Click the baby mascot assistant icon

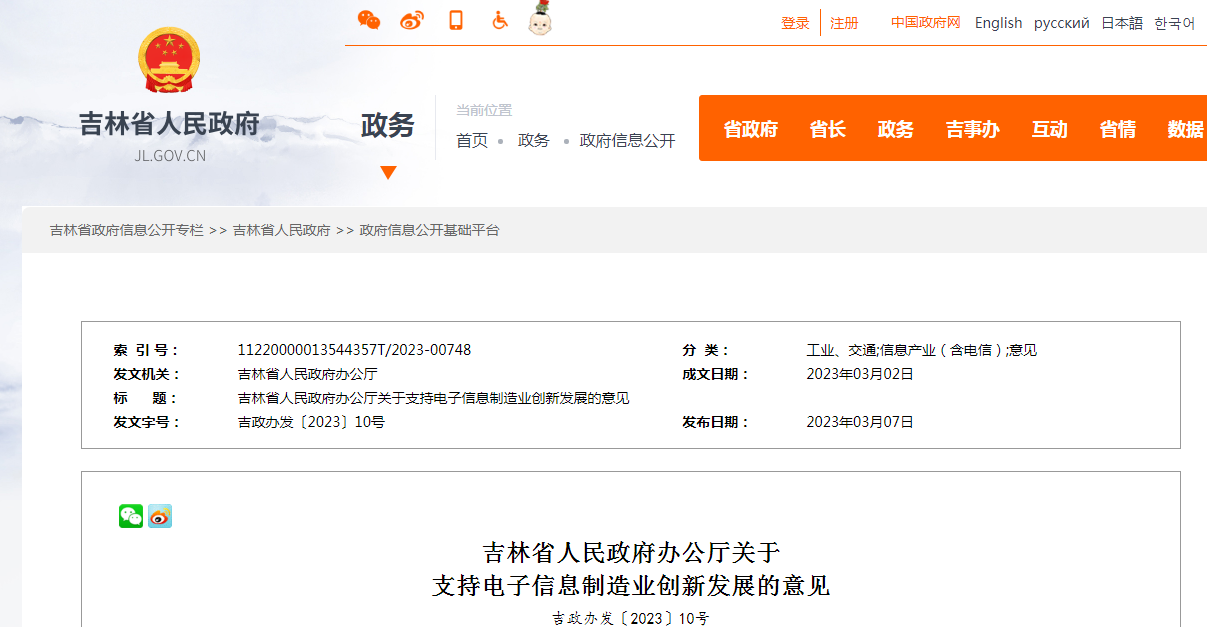[541, 19]
